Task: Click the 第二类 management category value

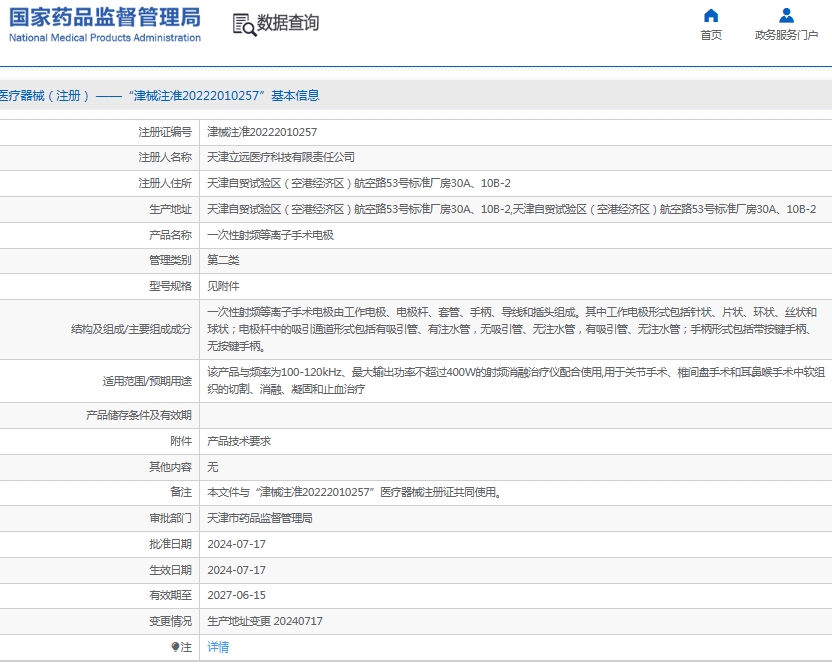Action: coord(223,260)
